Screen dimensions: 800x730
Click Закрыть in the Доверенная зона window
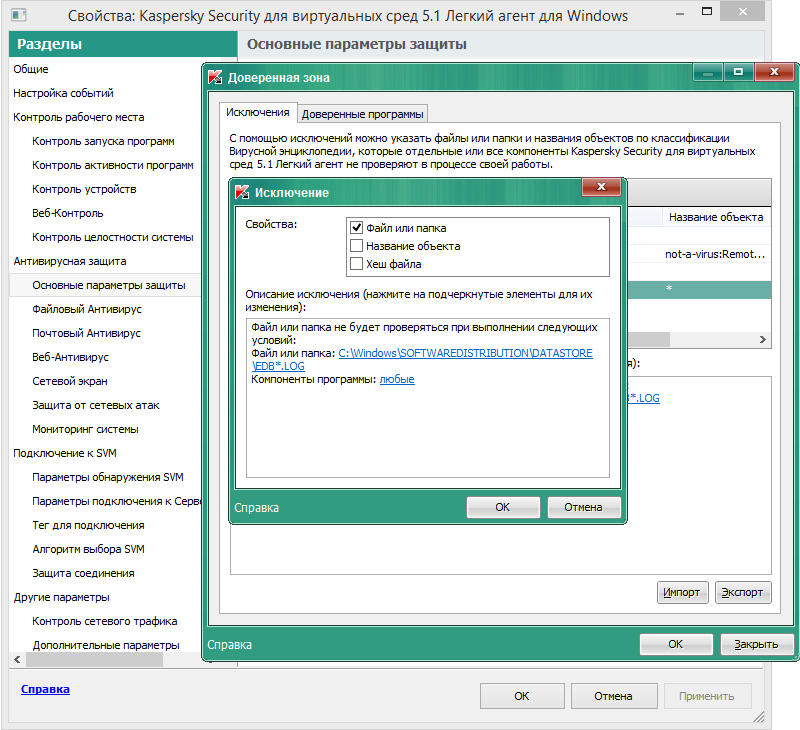[x=756, y=644]
